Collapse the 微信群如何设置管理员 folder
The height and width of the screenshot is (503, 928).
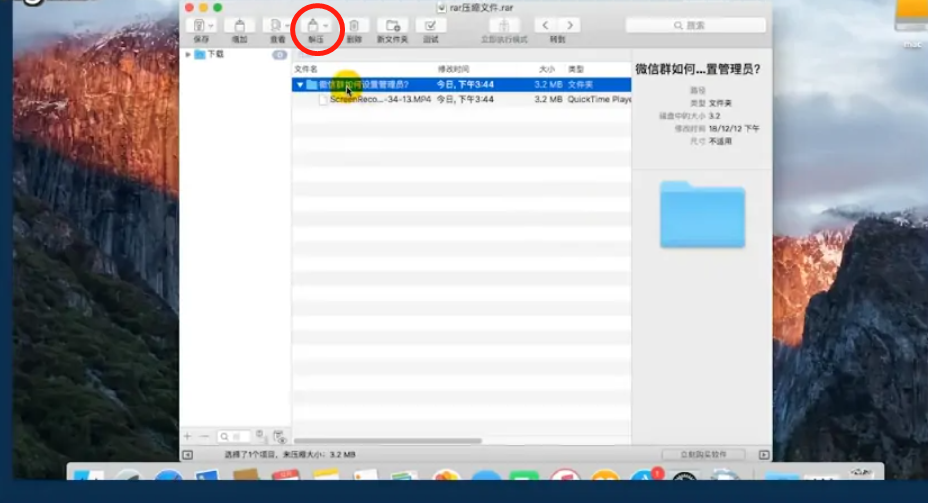pos(299,85)
